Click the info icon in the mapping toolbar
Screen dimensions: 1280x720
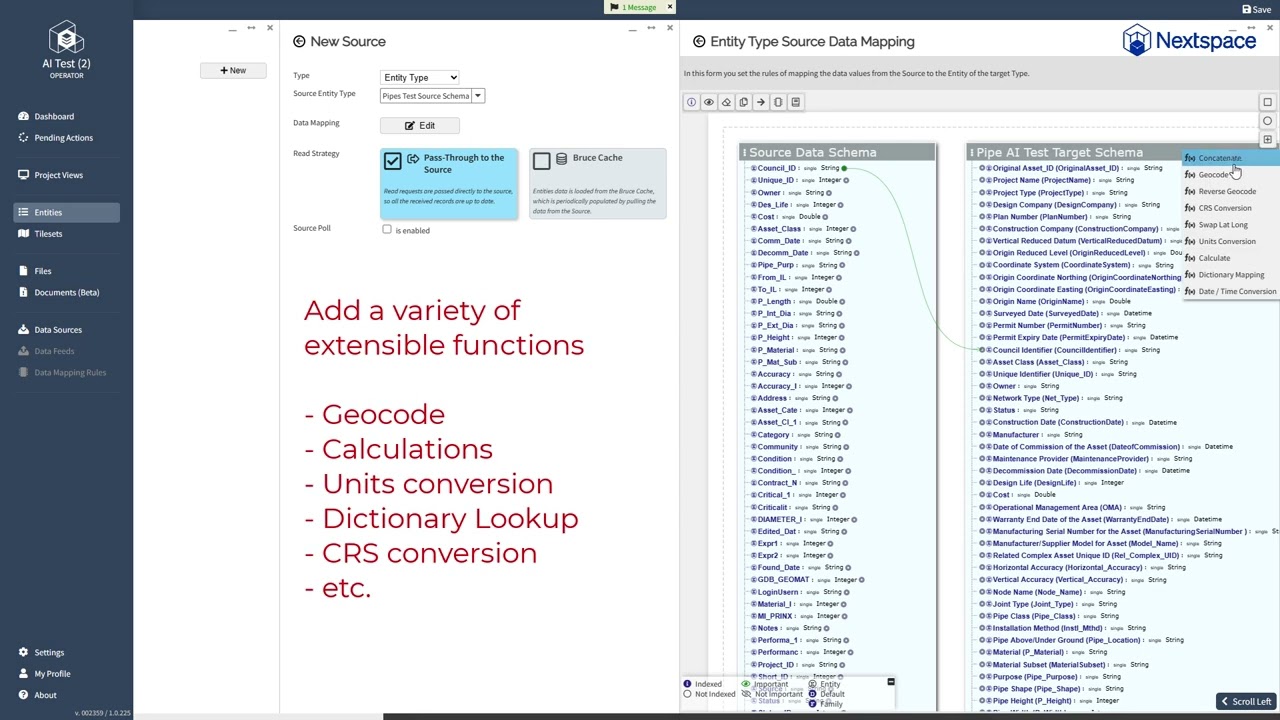(691, 102)
